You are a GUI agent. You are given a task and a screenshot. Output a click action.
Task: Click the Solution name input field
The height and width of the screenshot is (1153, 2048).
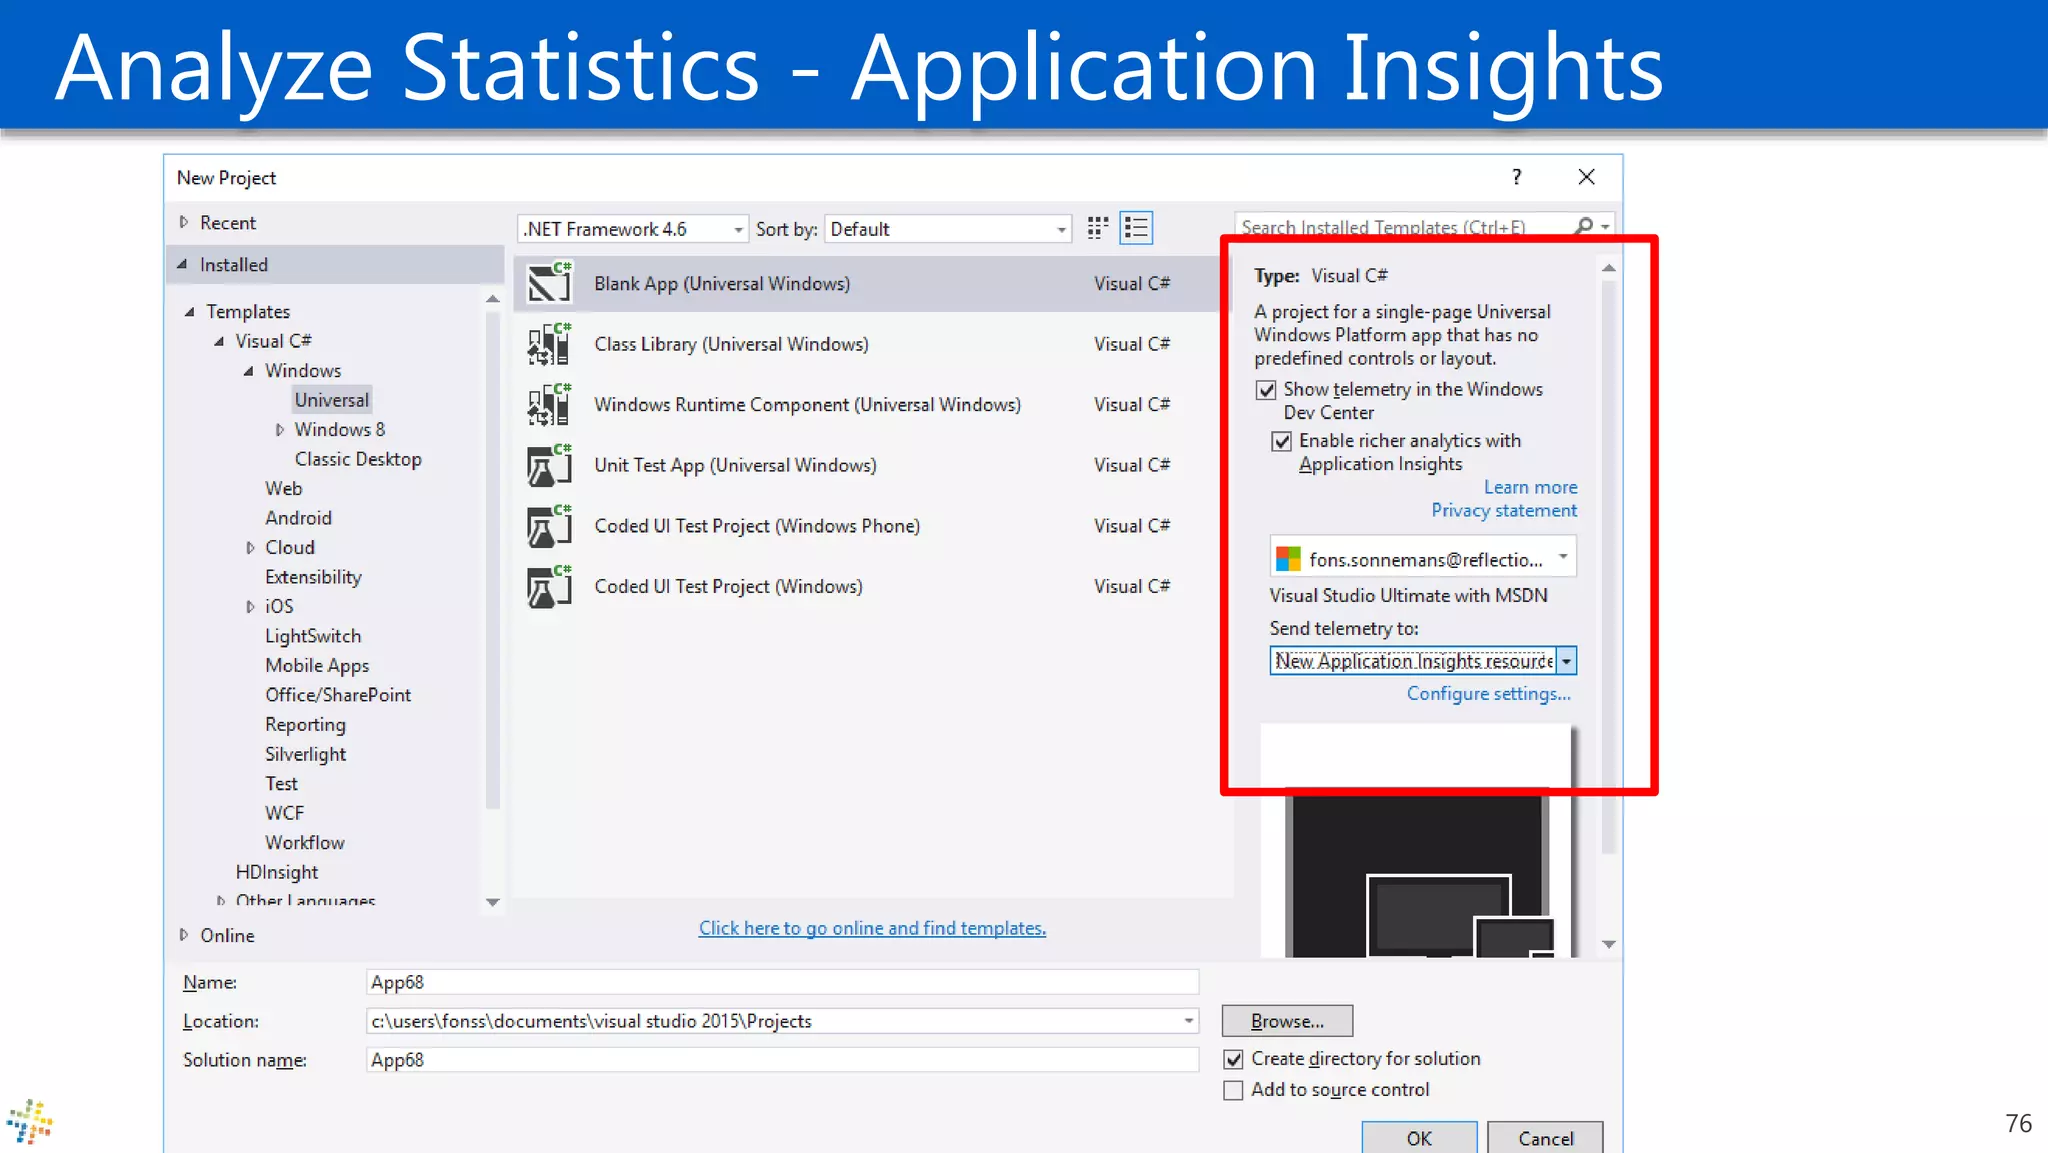pyautogui.click(x=782, y=1060)
